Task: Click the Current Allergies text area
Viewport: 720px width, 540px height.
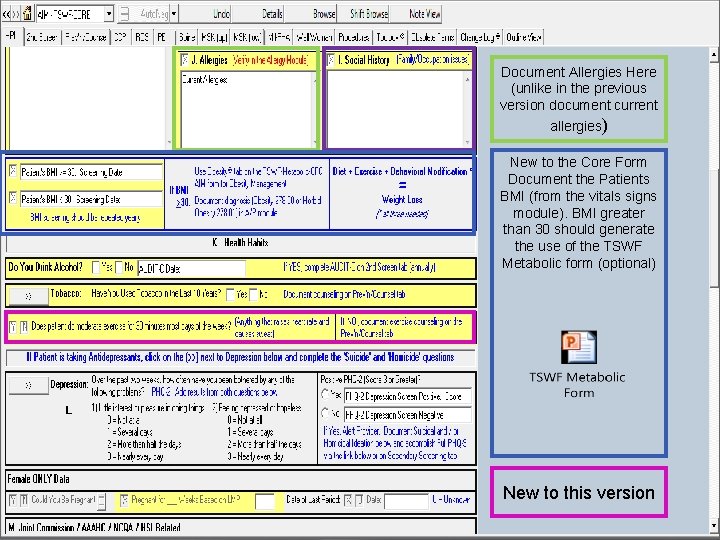Action: [248, 109]
